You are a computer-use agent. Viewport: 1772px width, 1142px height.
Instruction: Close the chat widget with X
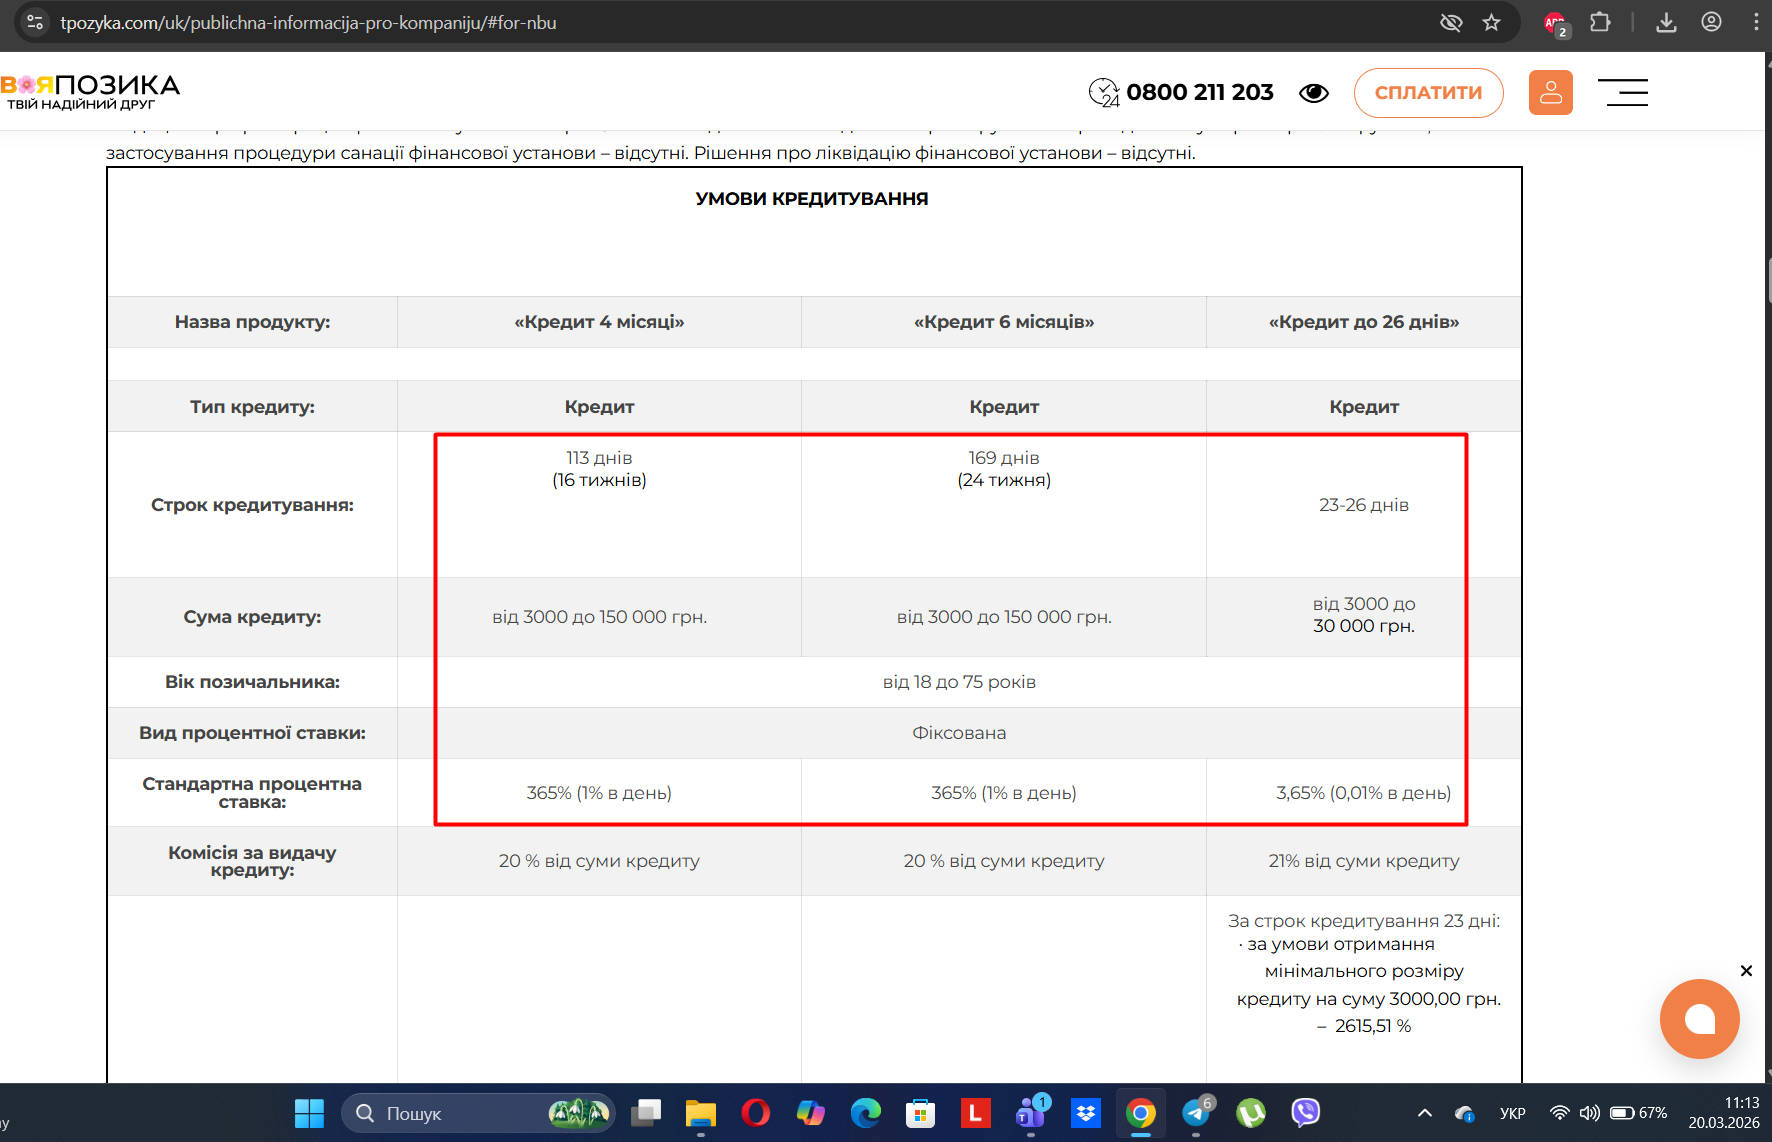[x=1746, y=971]
